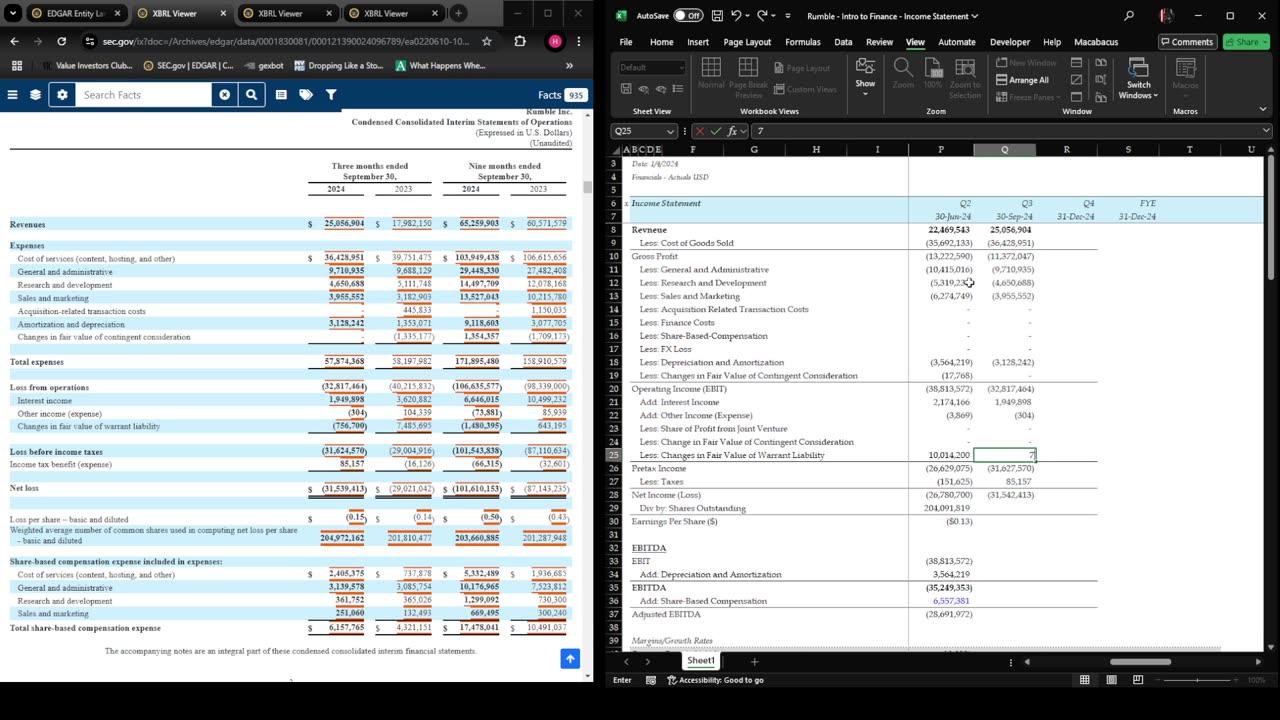Open the data list icon in XBRL toolbar
This screenshot has height=720, width=1280.
[x=281, y=94]
